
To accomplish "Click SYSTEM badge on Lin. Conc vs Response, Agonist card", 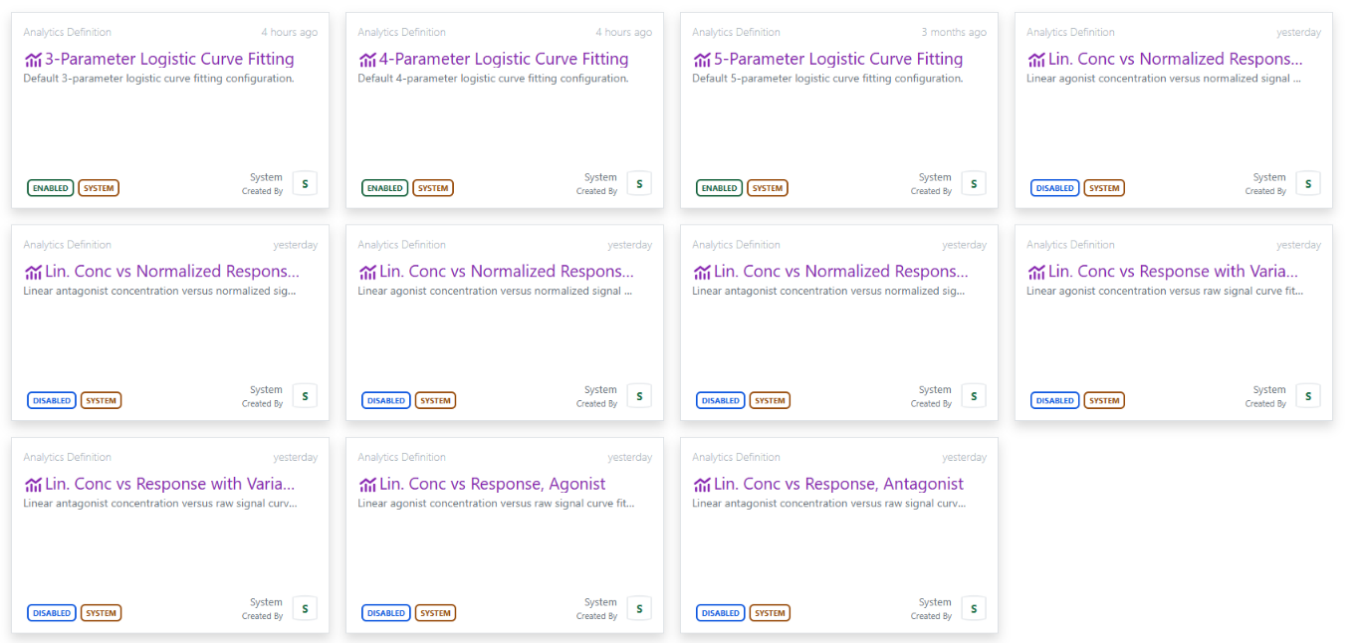I will pyautogui.click(x=435, y=613).
